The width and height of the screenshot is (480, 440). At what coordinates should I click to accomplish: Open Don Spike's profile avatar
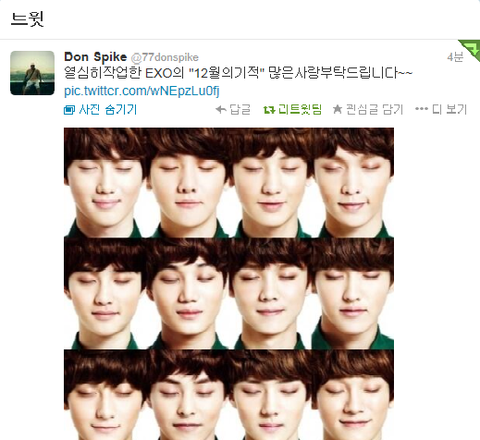tap(32, 73)
